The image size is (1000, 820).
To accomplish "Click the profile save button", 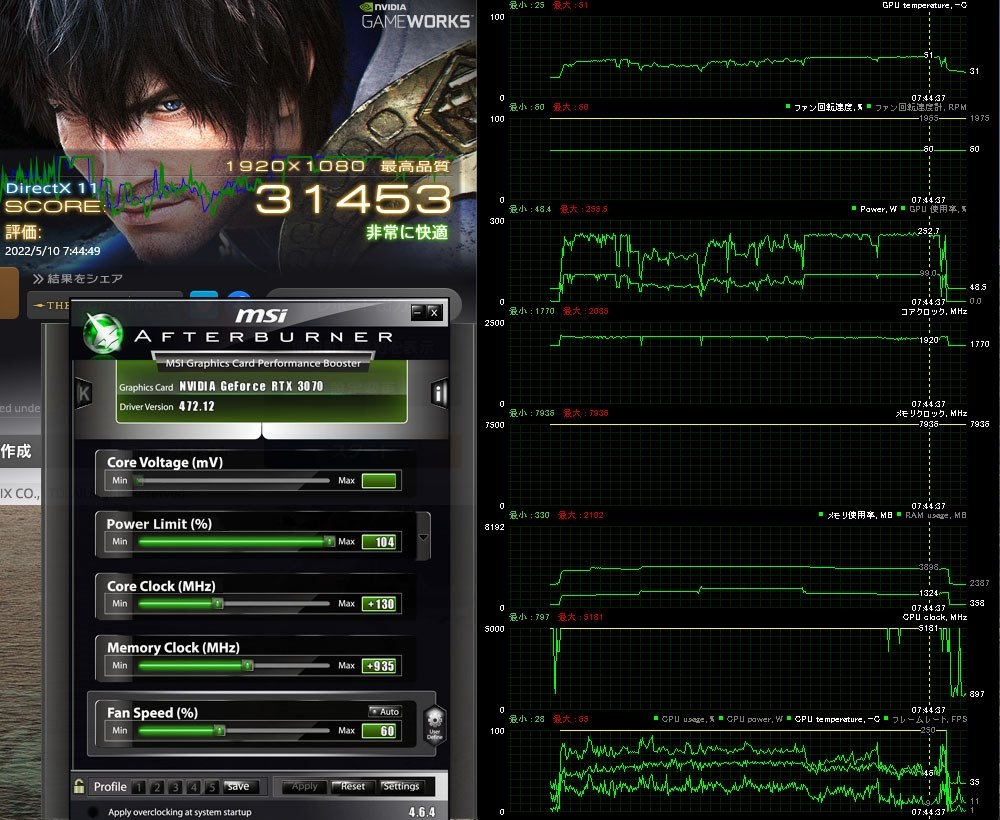I will pos(240,787).
